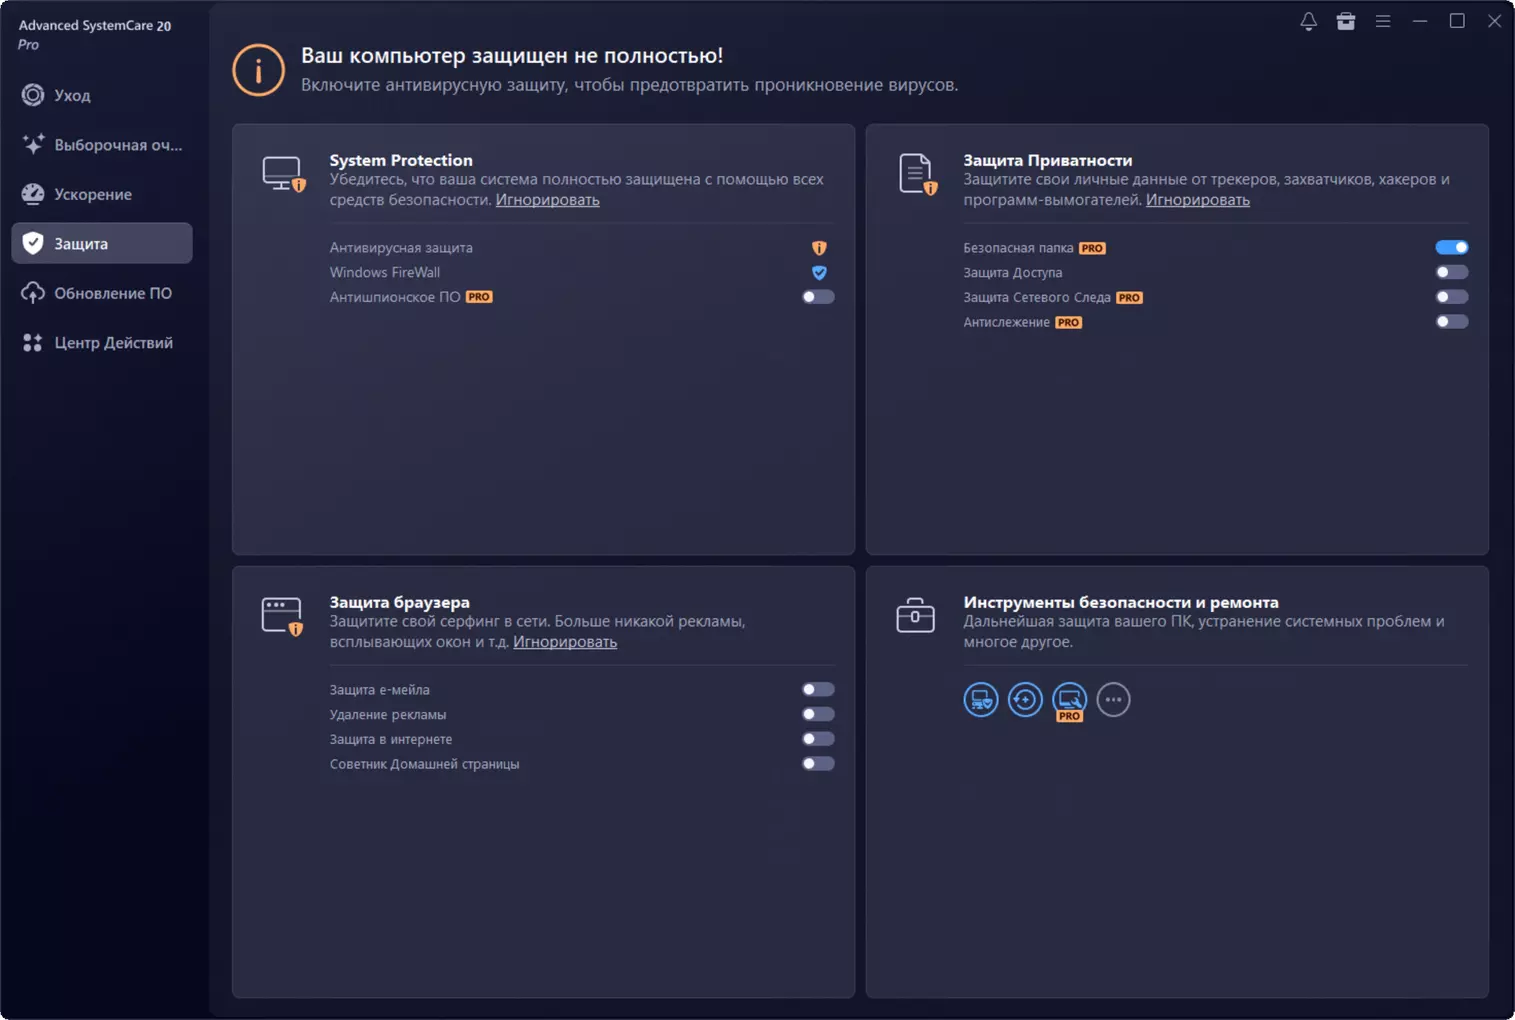1515x1020 pixels.
Task: Click the orange shield beside Антивирусная защита
Action: (819, 248)
